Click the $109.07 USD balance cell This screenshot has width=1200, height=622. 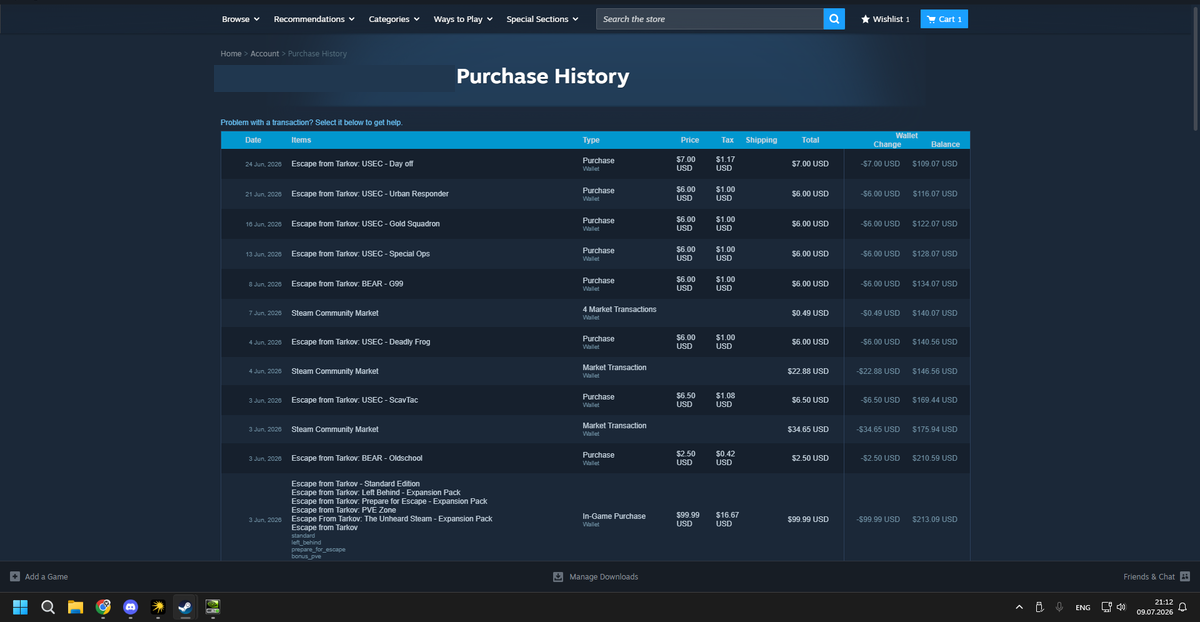coord(934,164)
